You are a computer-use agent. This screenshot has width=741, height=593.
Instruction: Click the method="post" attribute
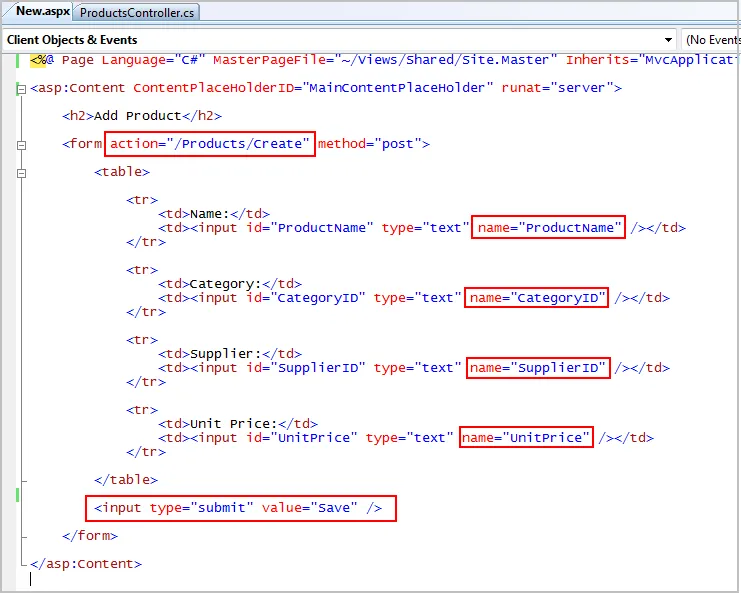369,144
